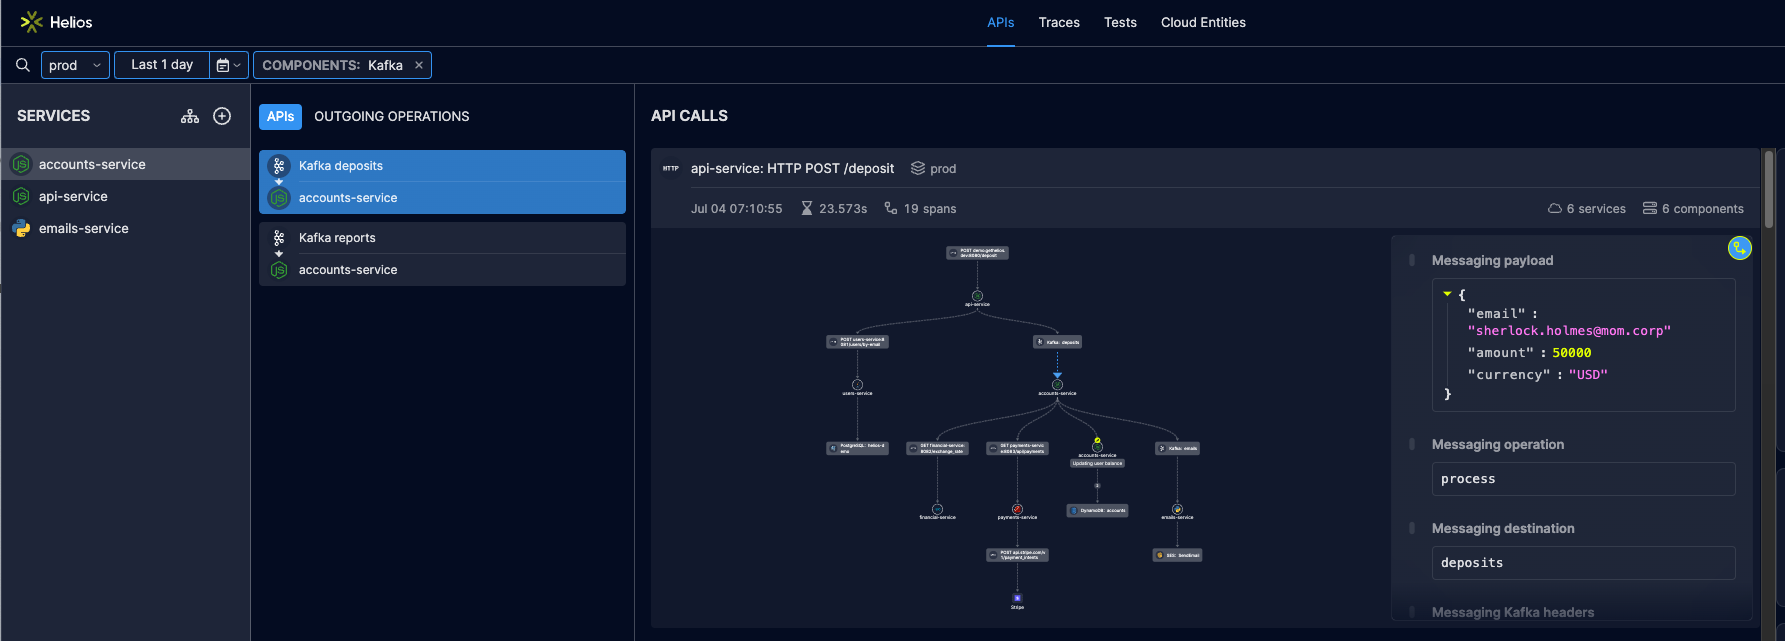Select the GET financial-service exchange_rate span
The image size is (1785, 641).
(937, 448)
